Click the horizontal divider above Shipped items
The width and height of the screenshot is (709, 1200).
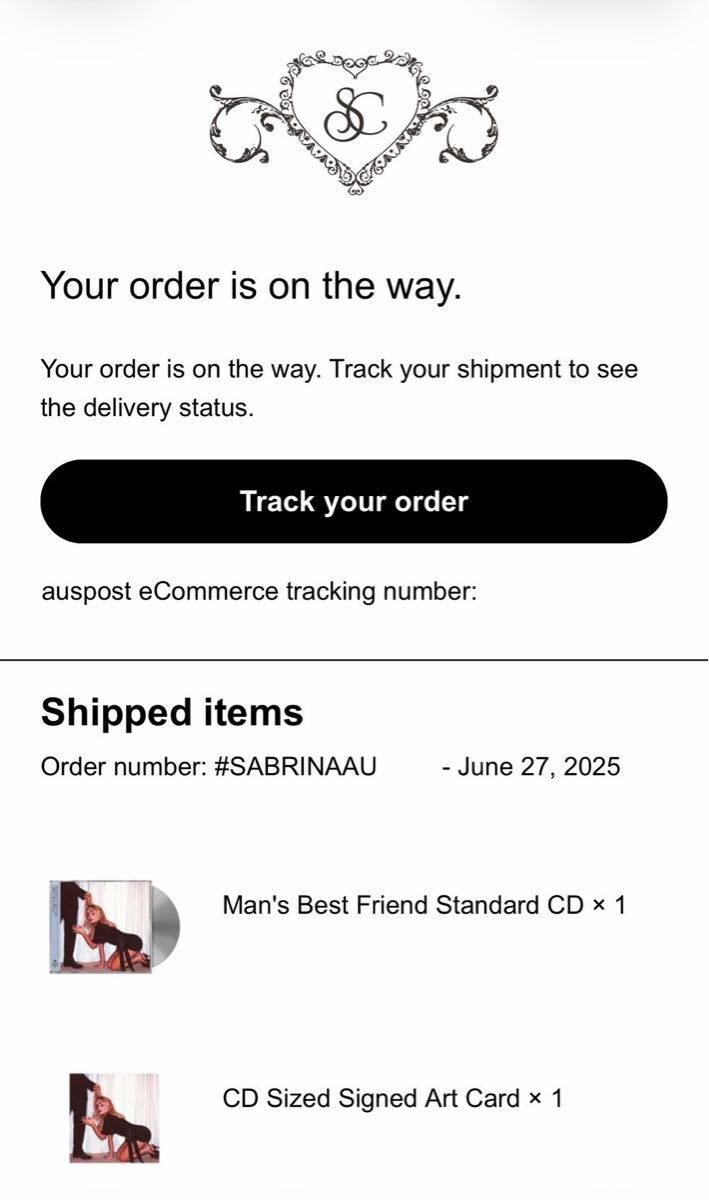pos(354,660)
